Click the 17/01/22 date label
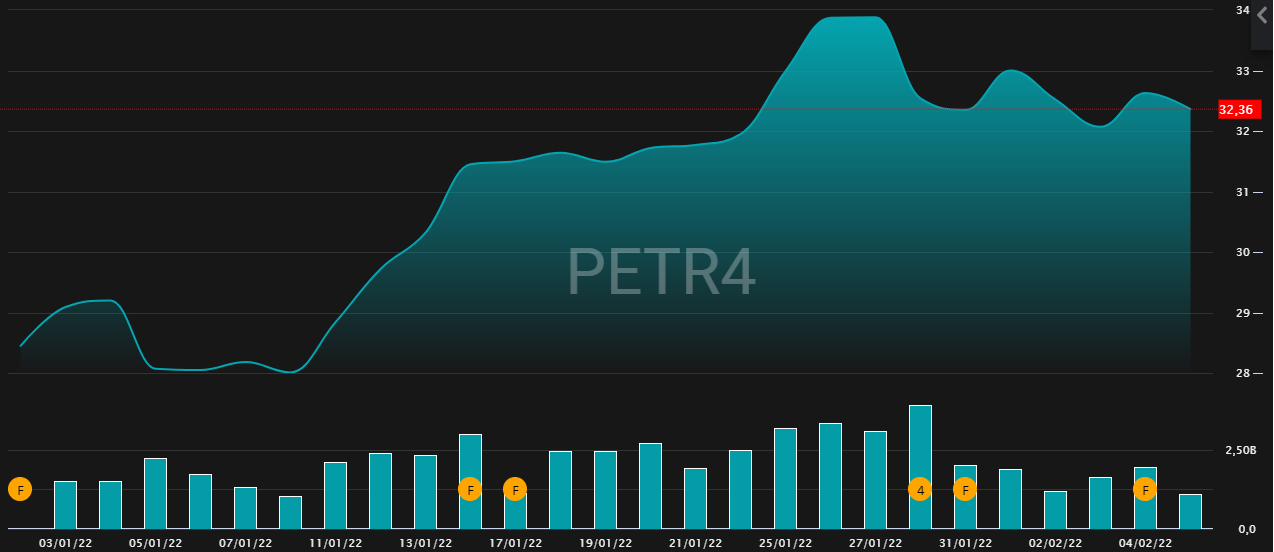This screenshot has width=1274, height=552. tap(515, 543)
